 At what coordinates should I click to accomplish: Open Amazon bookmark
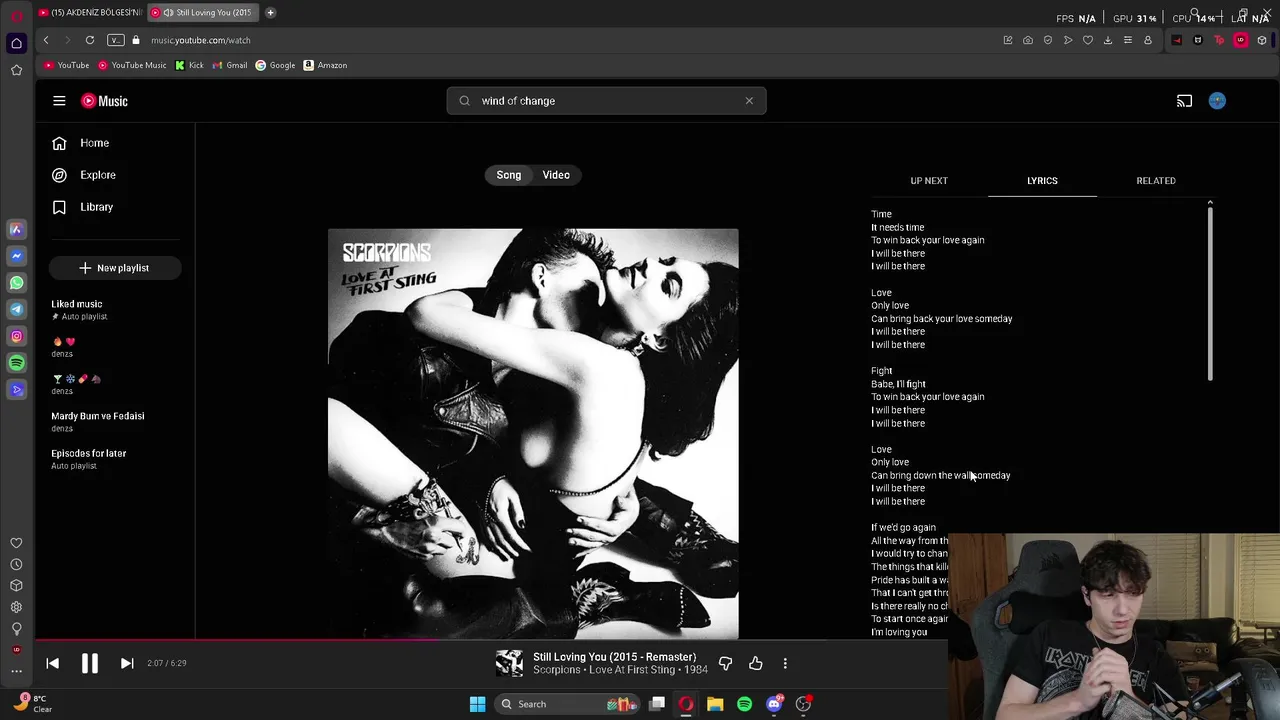[325, 65]
